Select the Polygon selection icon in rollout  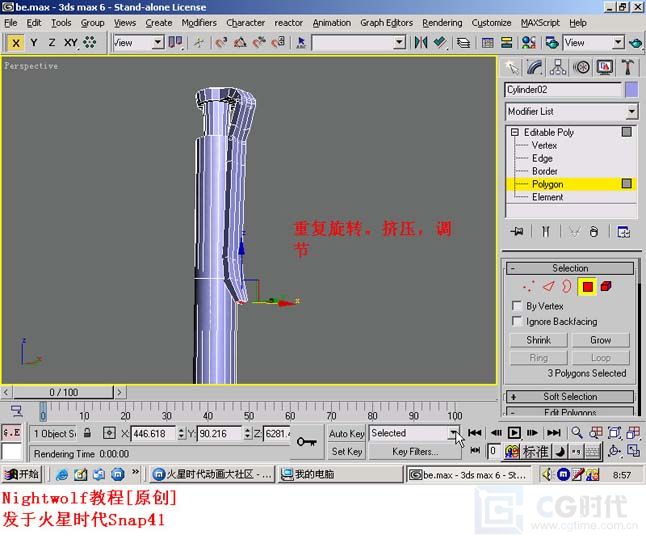pyautogui.click(x=587, y=286)
